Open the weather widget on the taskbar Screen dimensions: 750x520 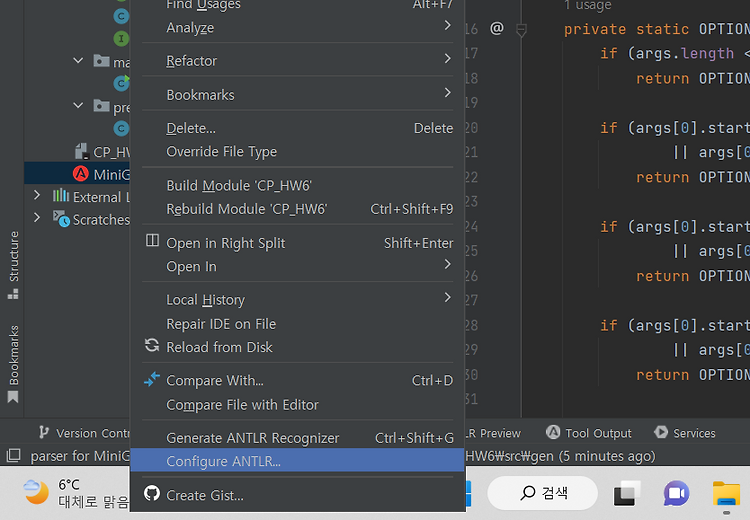point(77,493)
